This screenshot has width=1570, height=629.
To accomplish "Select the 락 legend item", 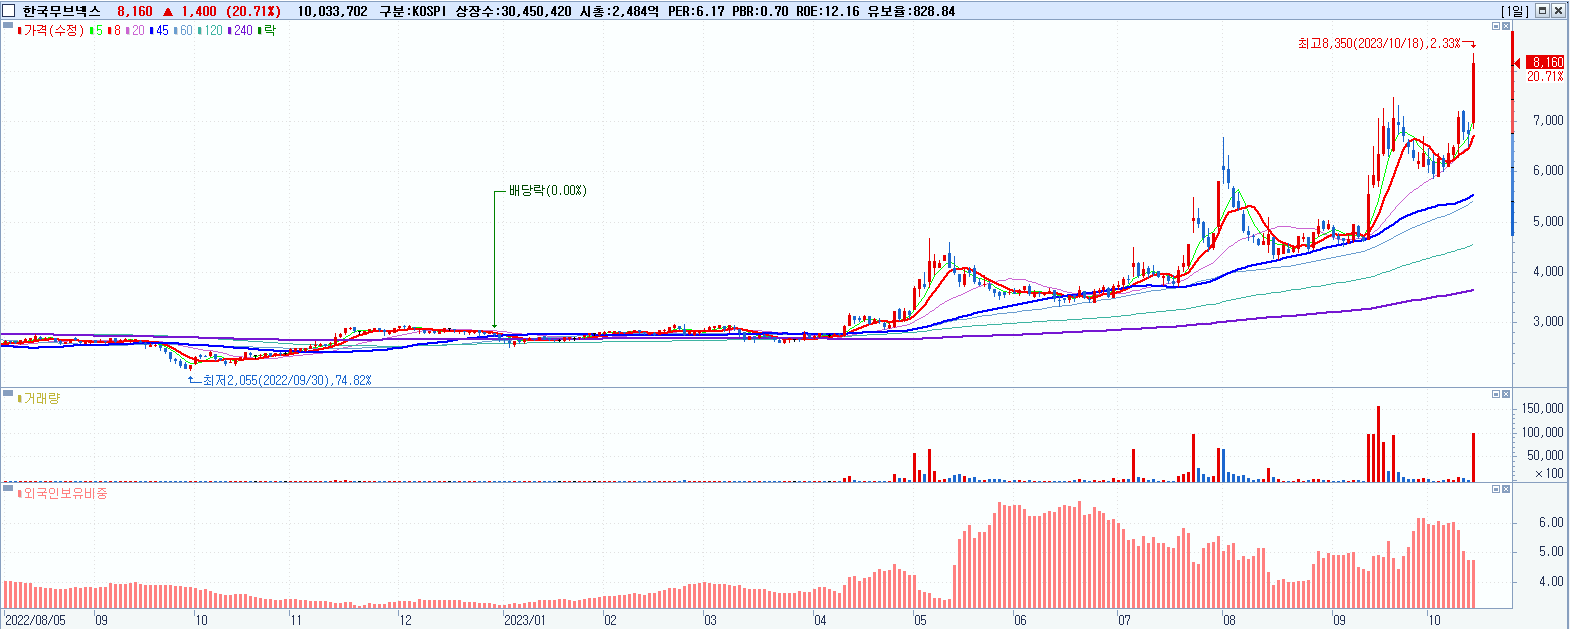I will click(x=267, y=31).
